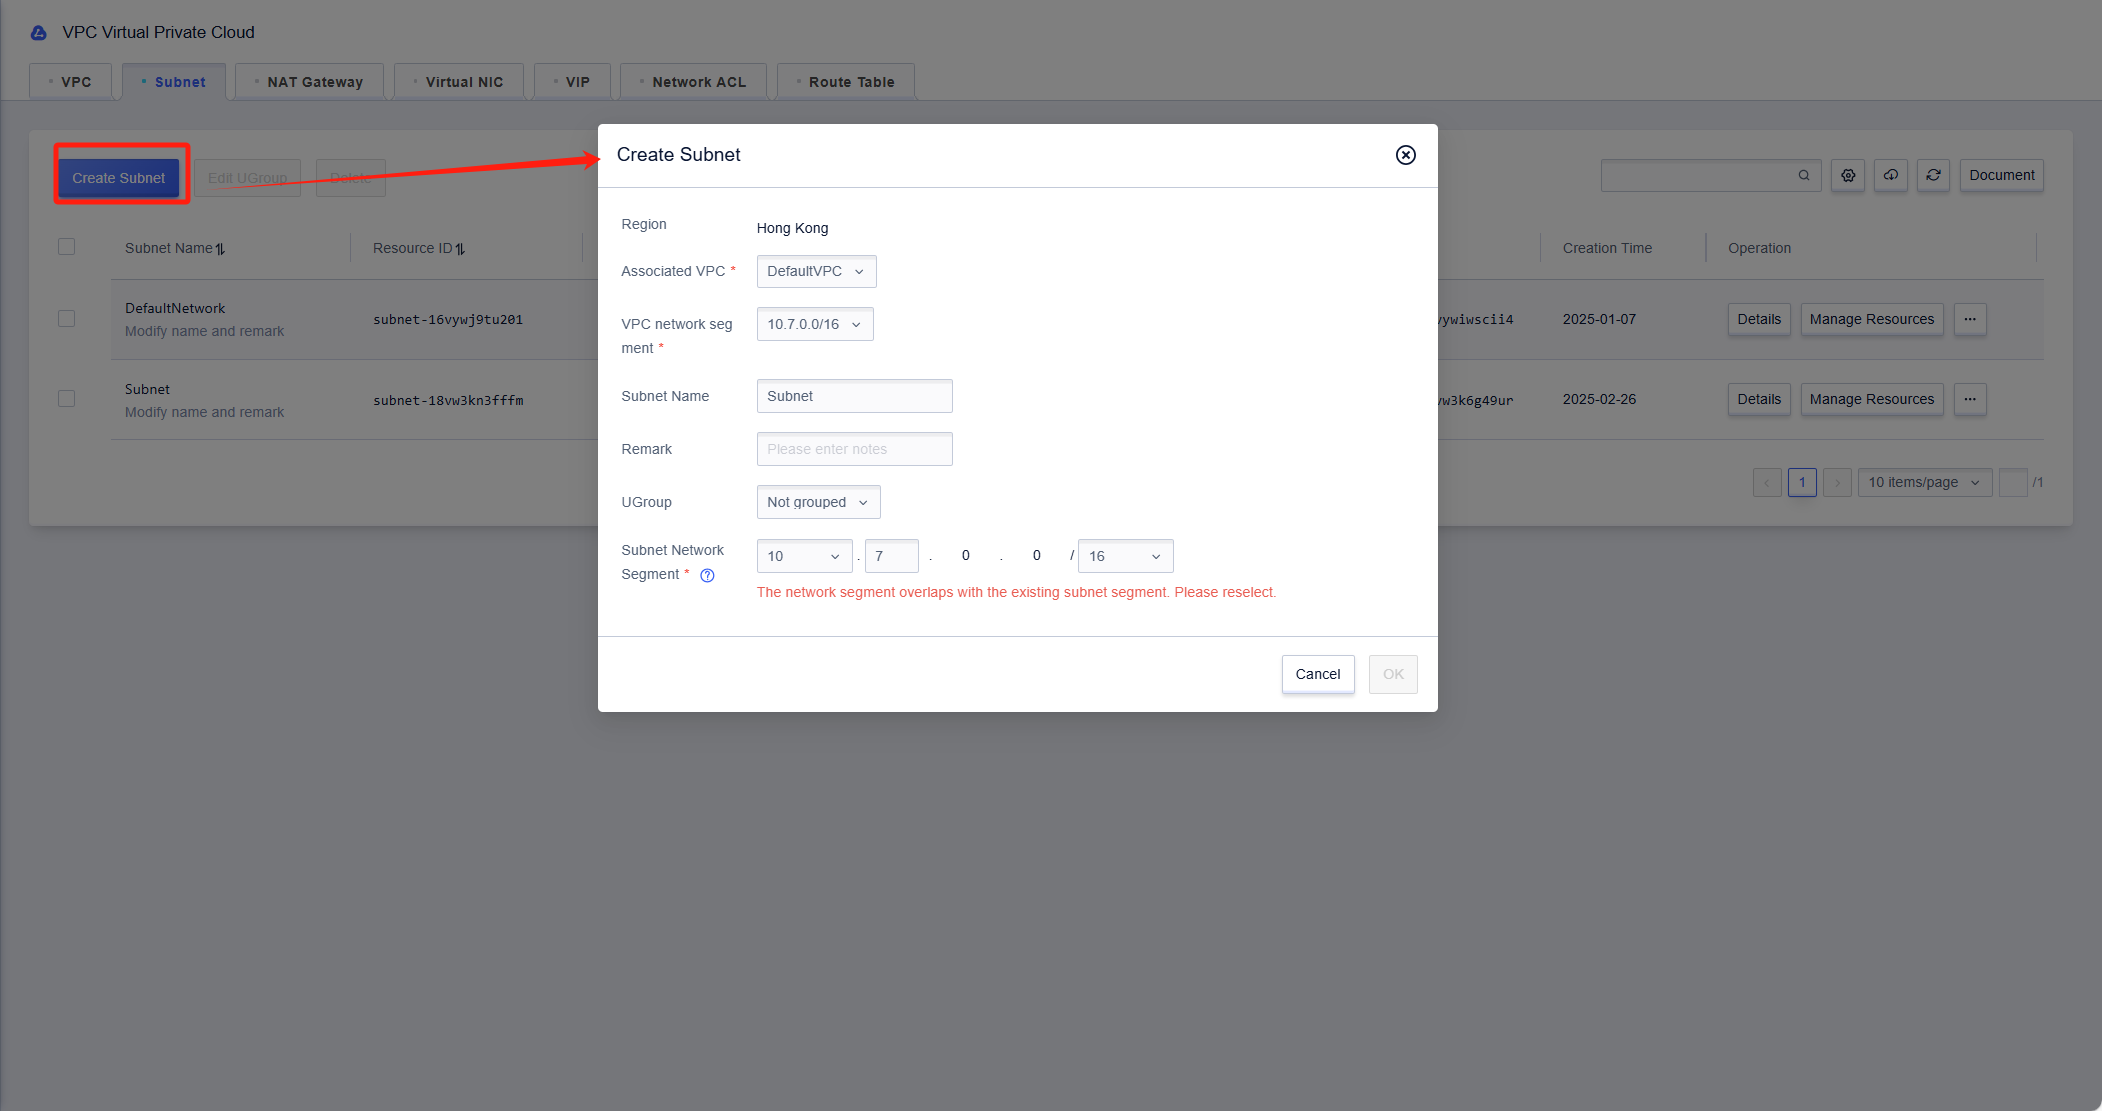
Task: Open the UGroup Not grouped dropdown
Action: point(818,503)
